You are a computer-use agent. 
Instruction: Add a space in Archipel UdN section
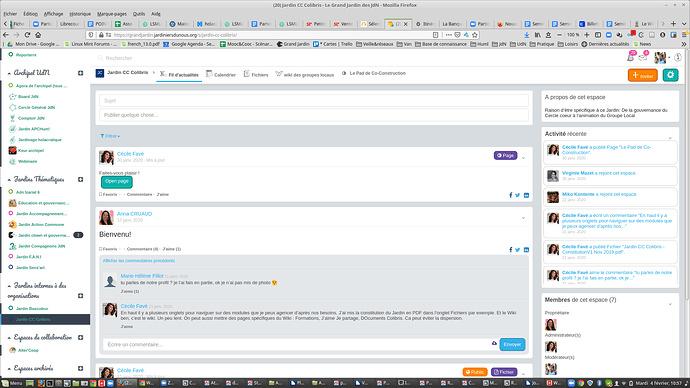(x=81, y=73)
